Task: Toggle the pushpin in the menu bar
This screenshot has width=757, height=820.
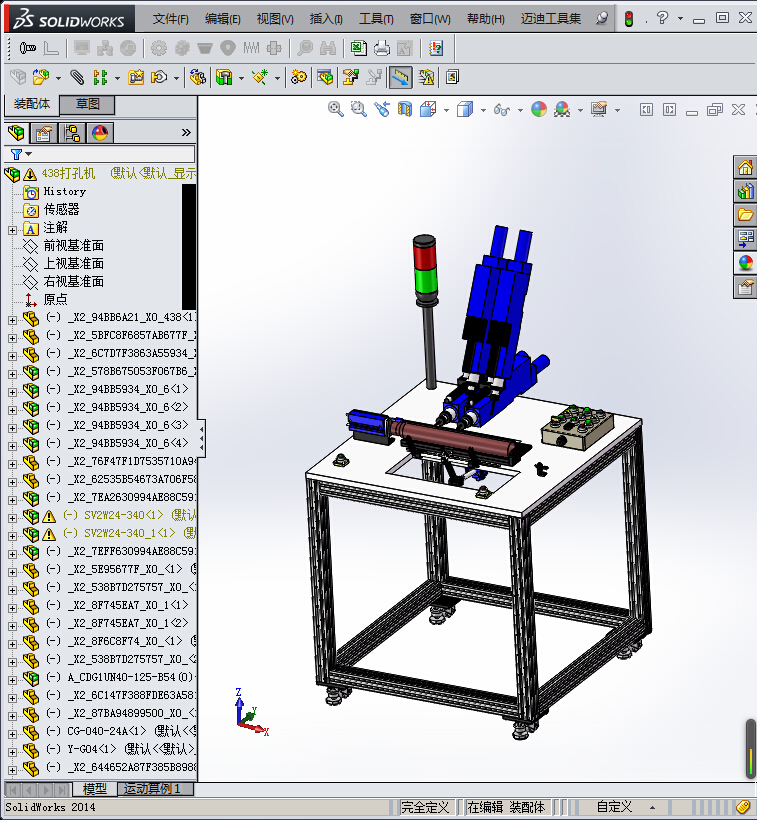Action: click(602, 19)
